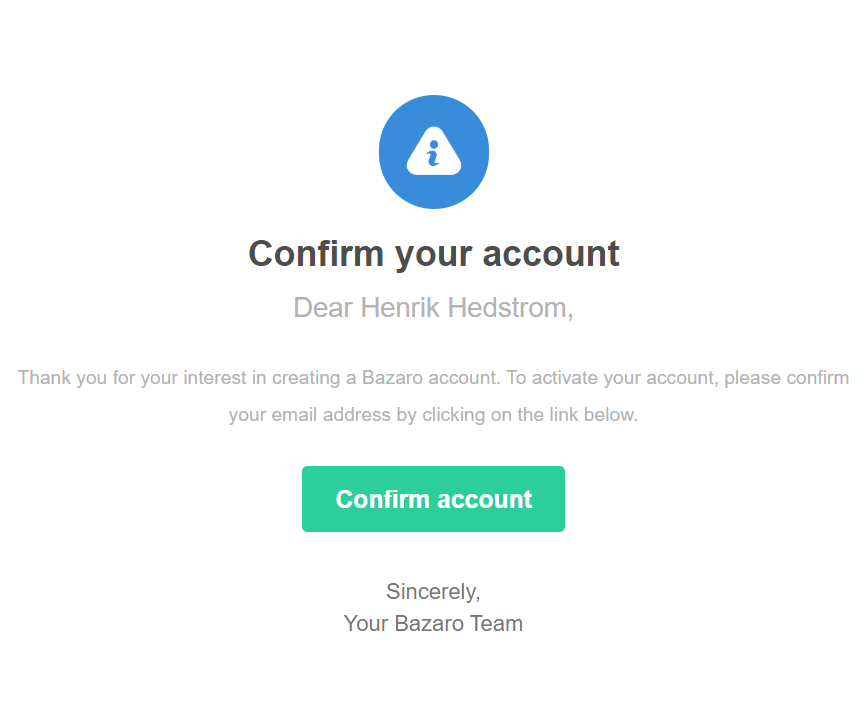The image size is (868, 711).
Task: Click the "Your Bazaro Team" signature
Action: pos(433,624)
